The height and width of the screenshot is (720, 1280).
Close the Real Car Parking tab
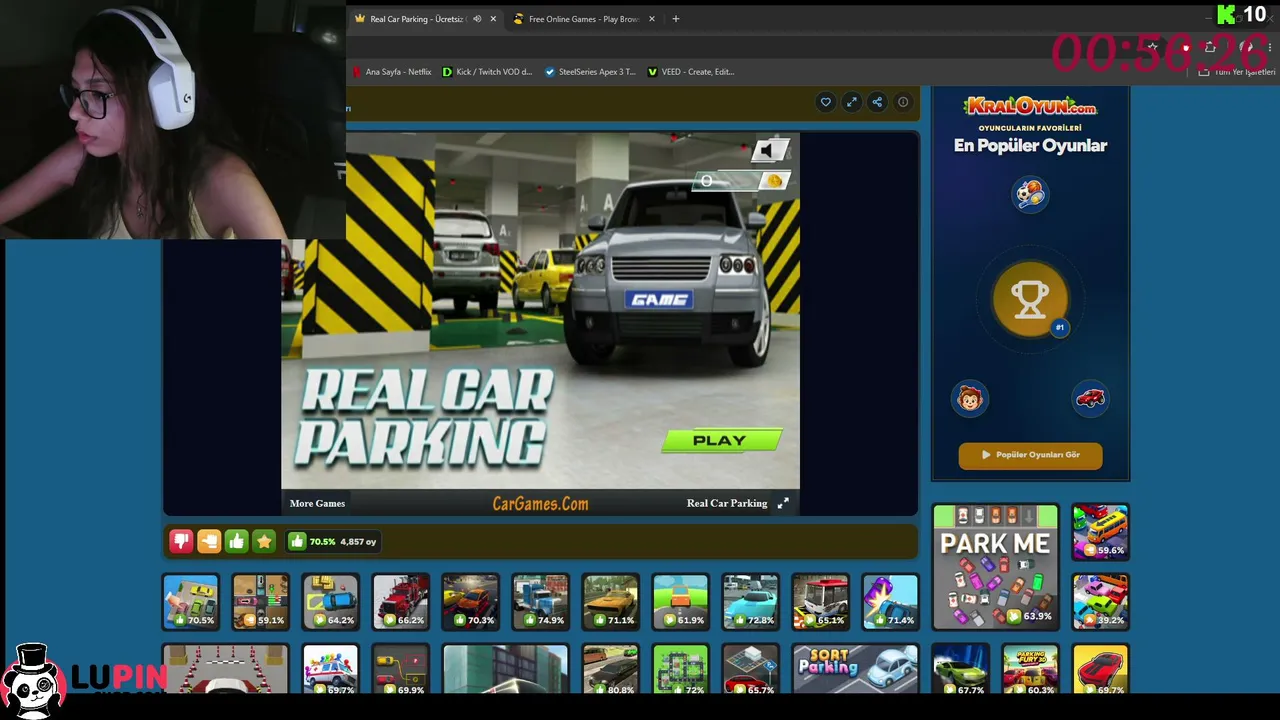point(493,19)
